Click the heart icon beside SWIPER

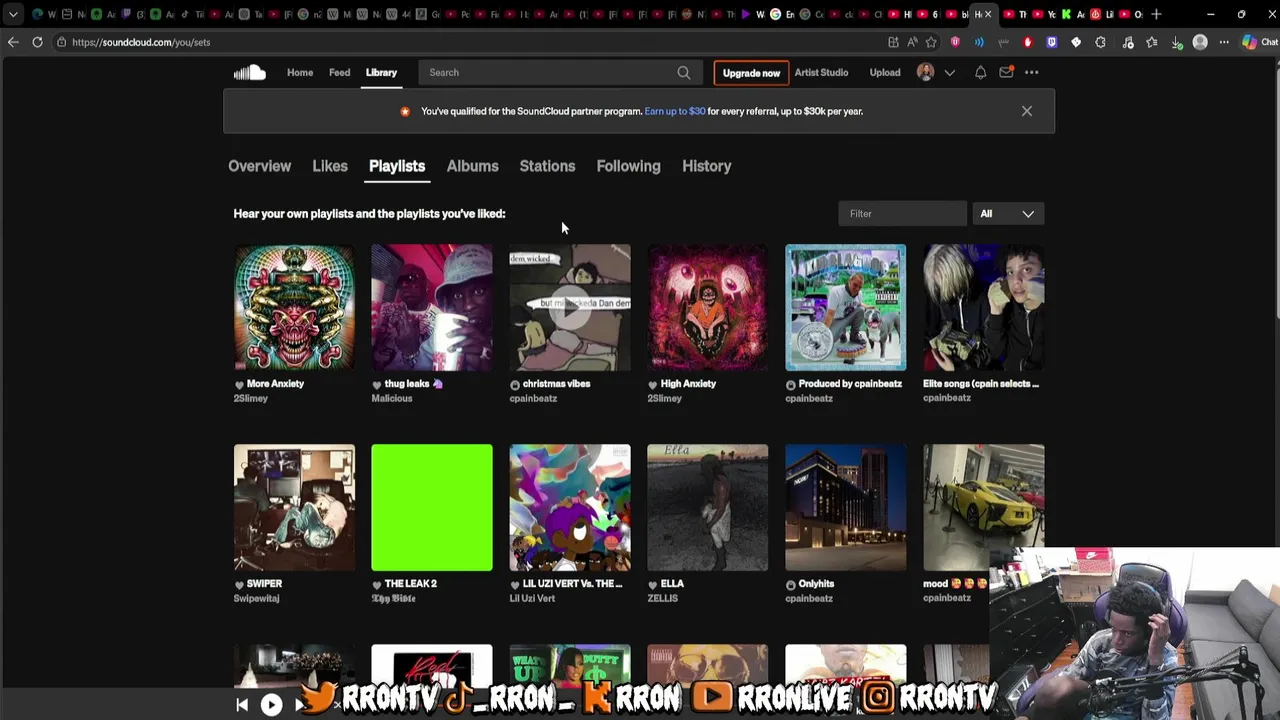pos(239,584)
